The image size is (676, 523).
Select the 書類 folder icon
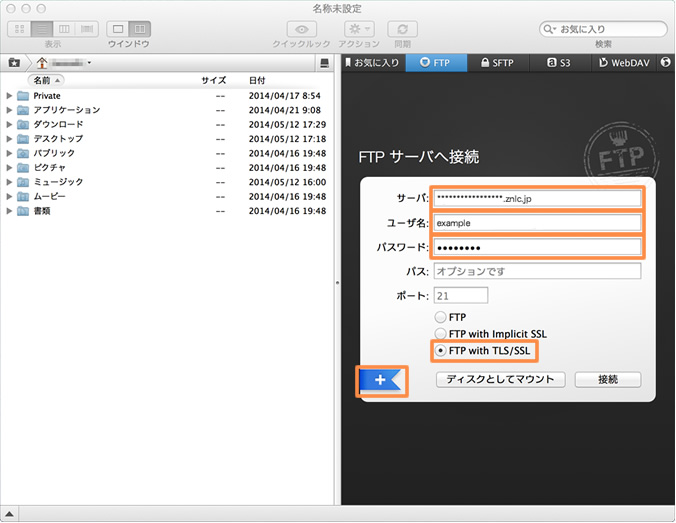[23, 211]
